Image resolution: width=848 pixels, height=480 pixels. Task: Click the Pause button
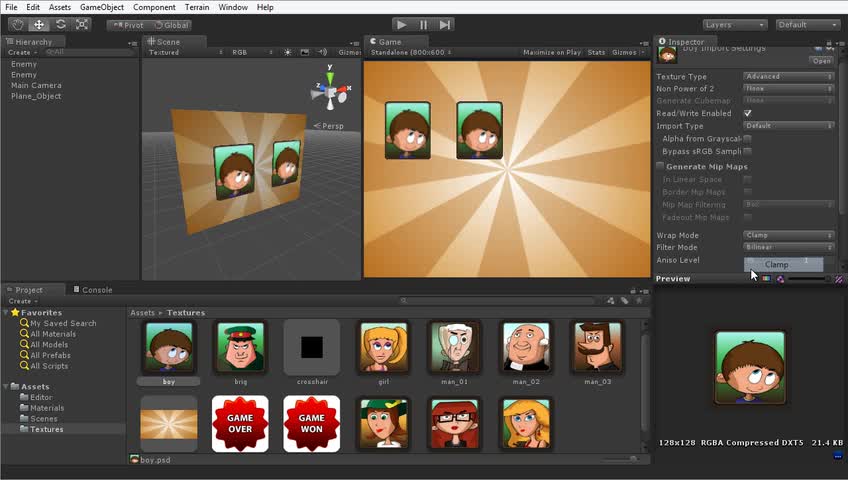coord(423,24)
